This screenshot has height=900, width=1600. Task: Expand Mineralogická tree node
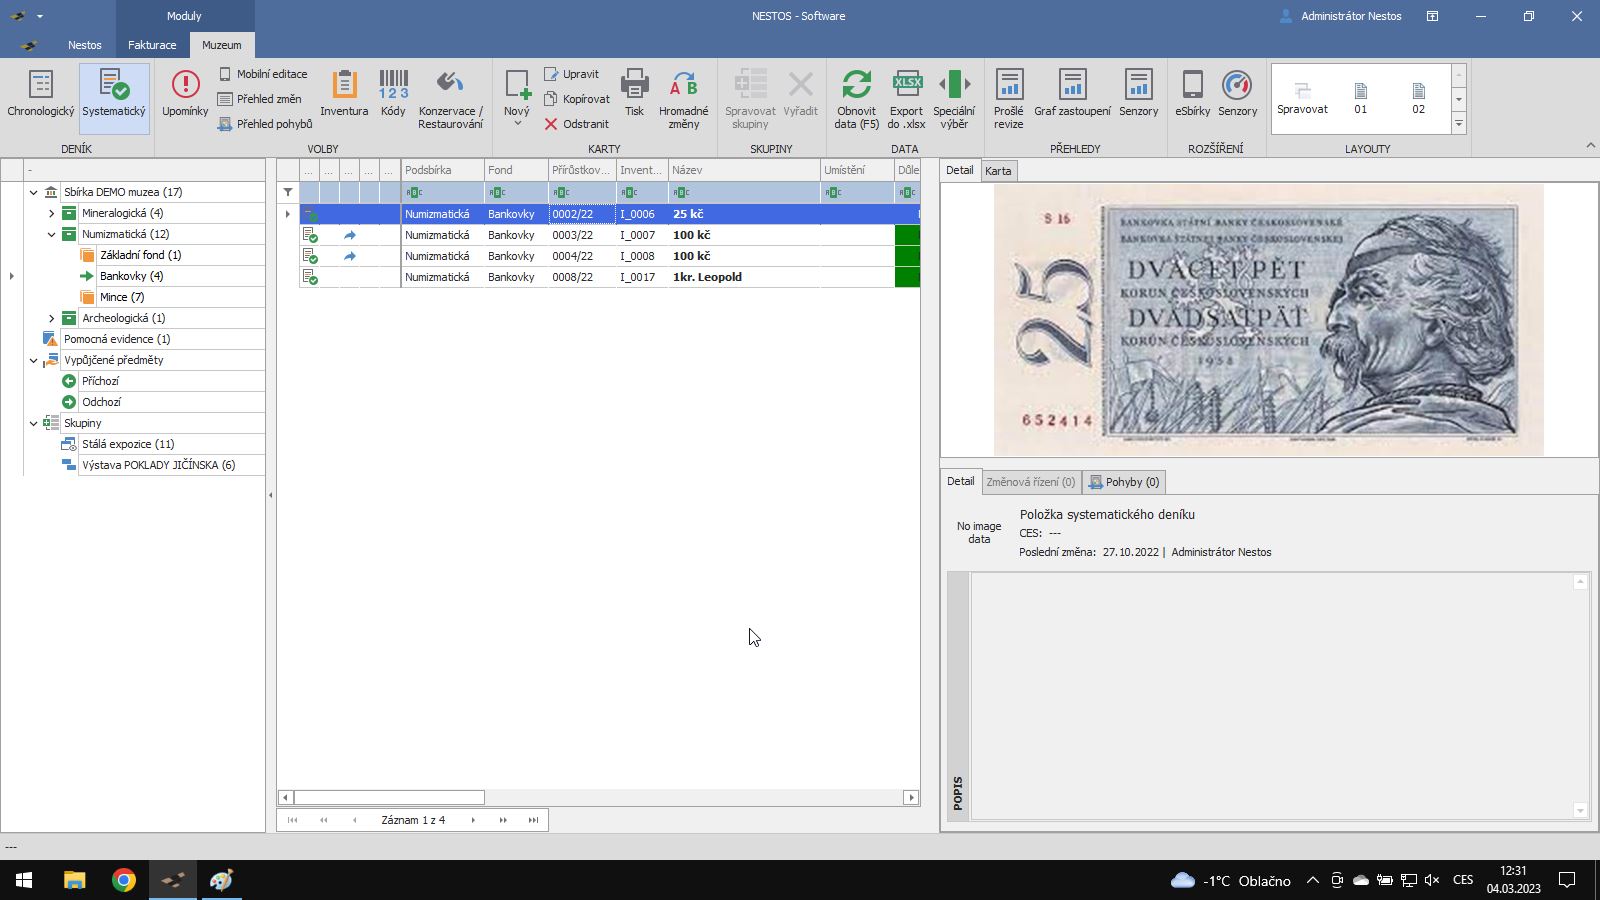[x=51, y=213]
